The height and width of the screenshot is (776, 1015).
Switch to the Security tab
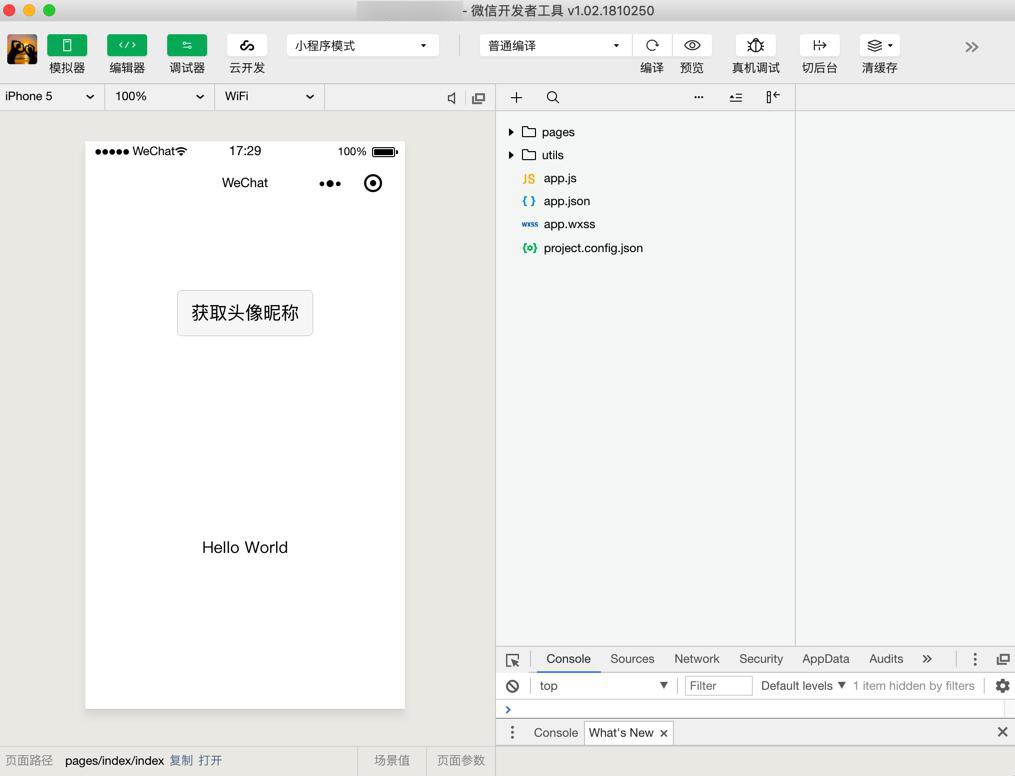pos(761,659)
